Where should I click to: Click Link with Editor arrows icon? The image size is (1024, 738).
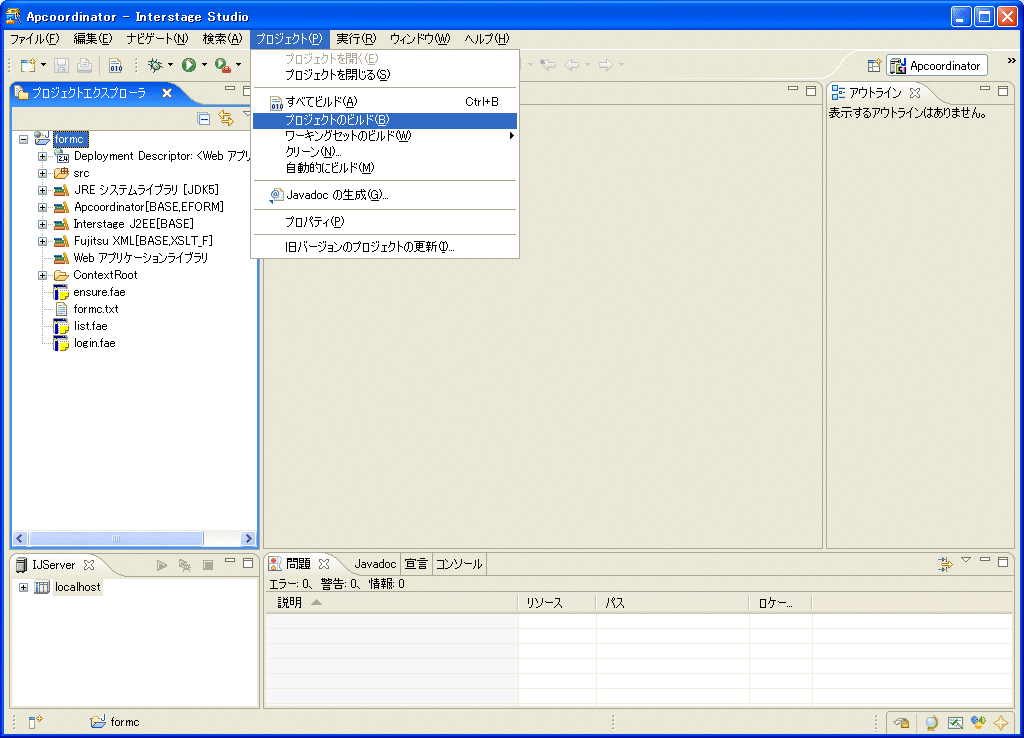click(226, 118)
